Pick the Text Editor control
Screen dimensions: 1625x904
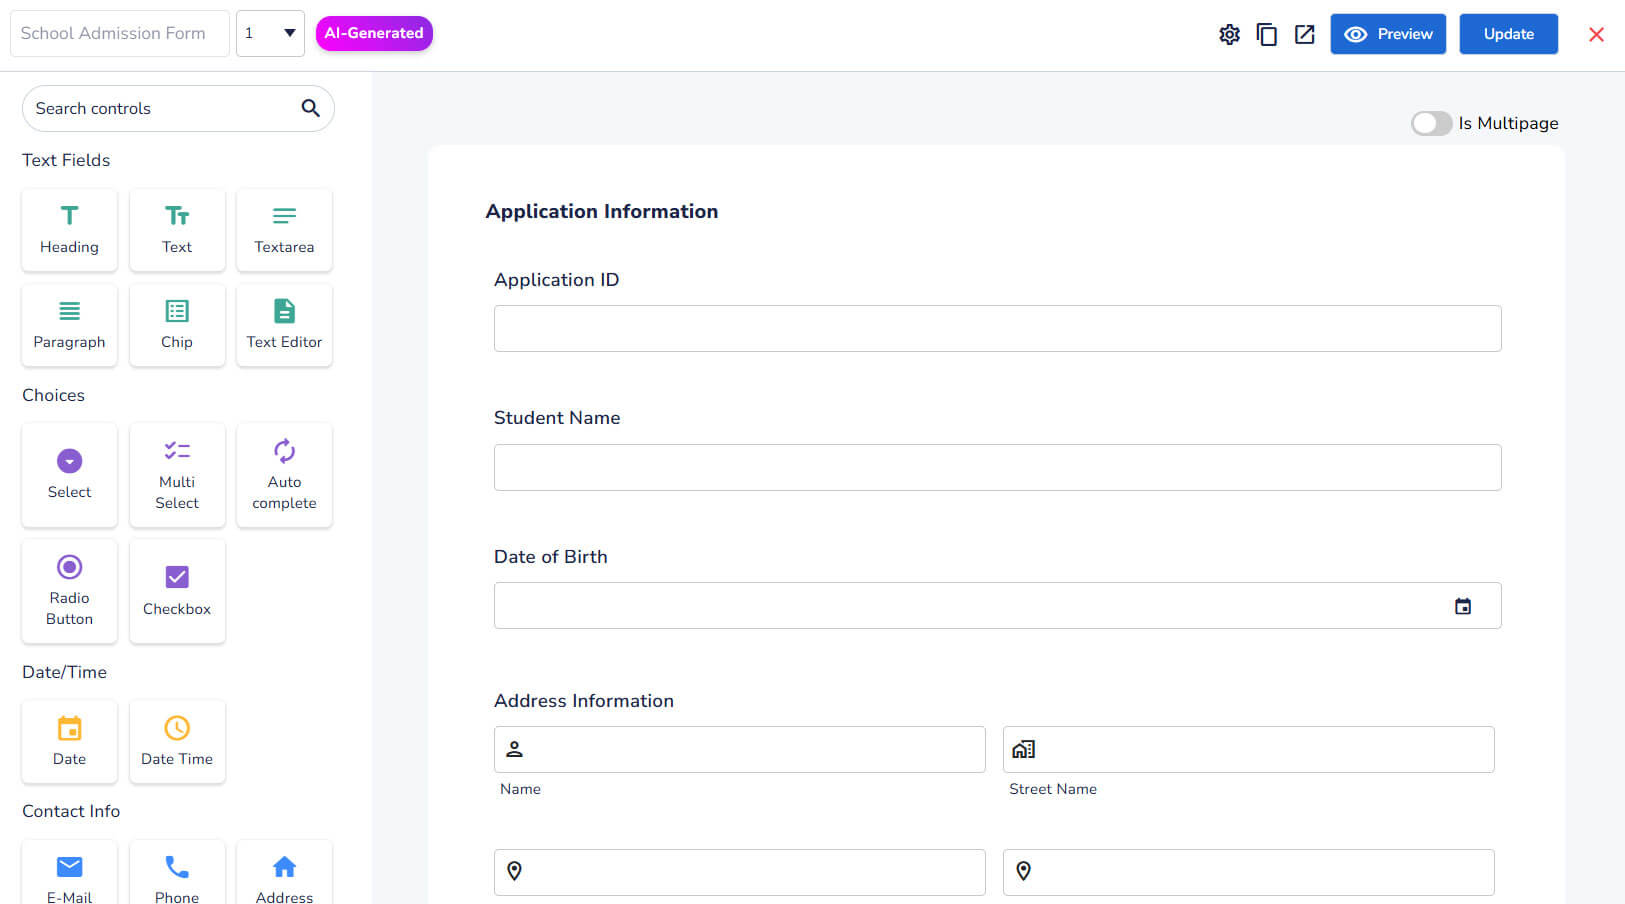(284, 325)
